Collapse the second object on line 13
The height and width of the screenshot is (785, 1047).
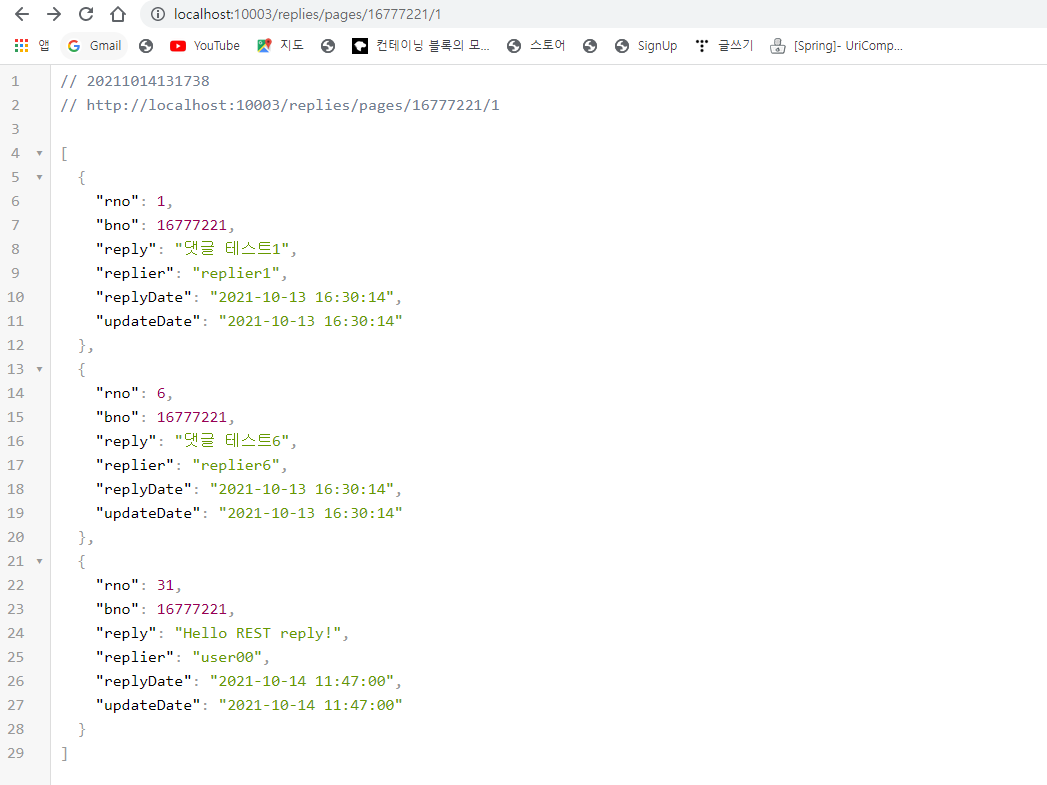[39, 369]
